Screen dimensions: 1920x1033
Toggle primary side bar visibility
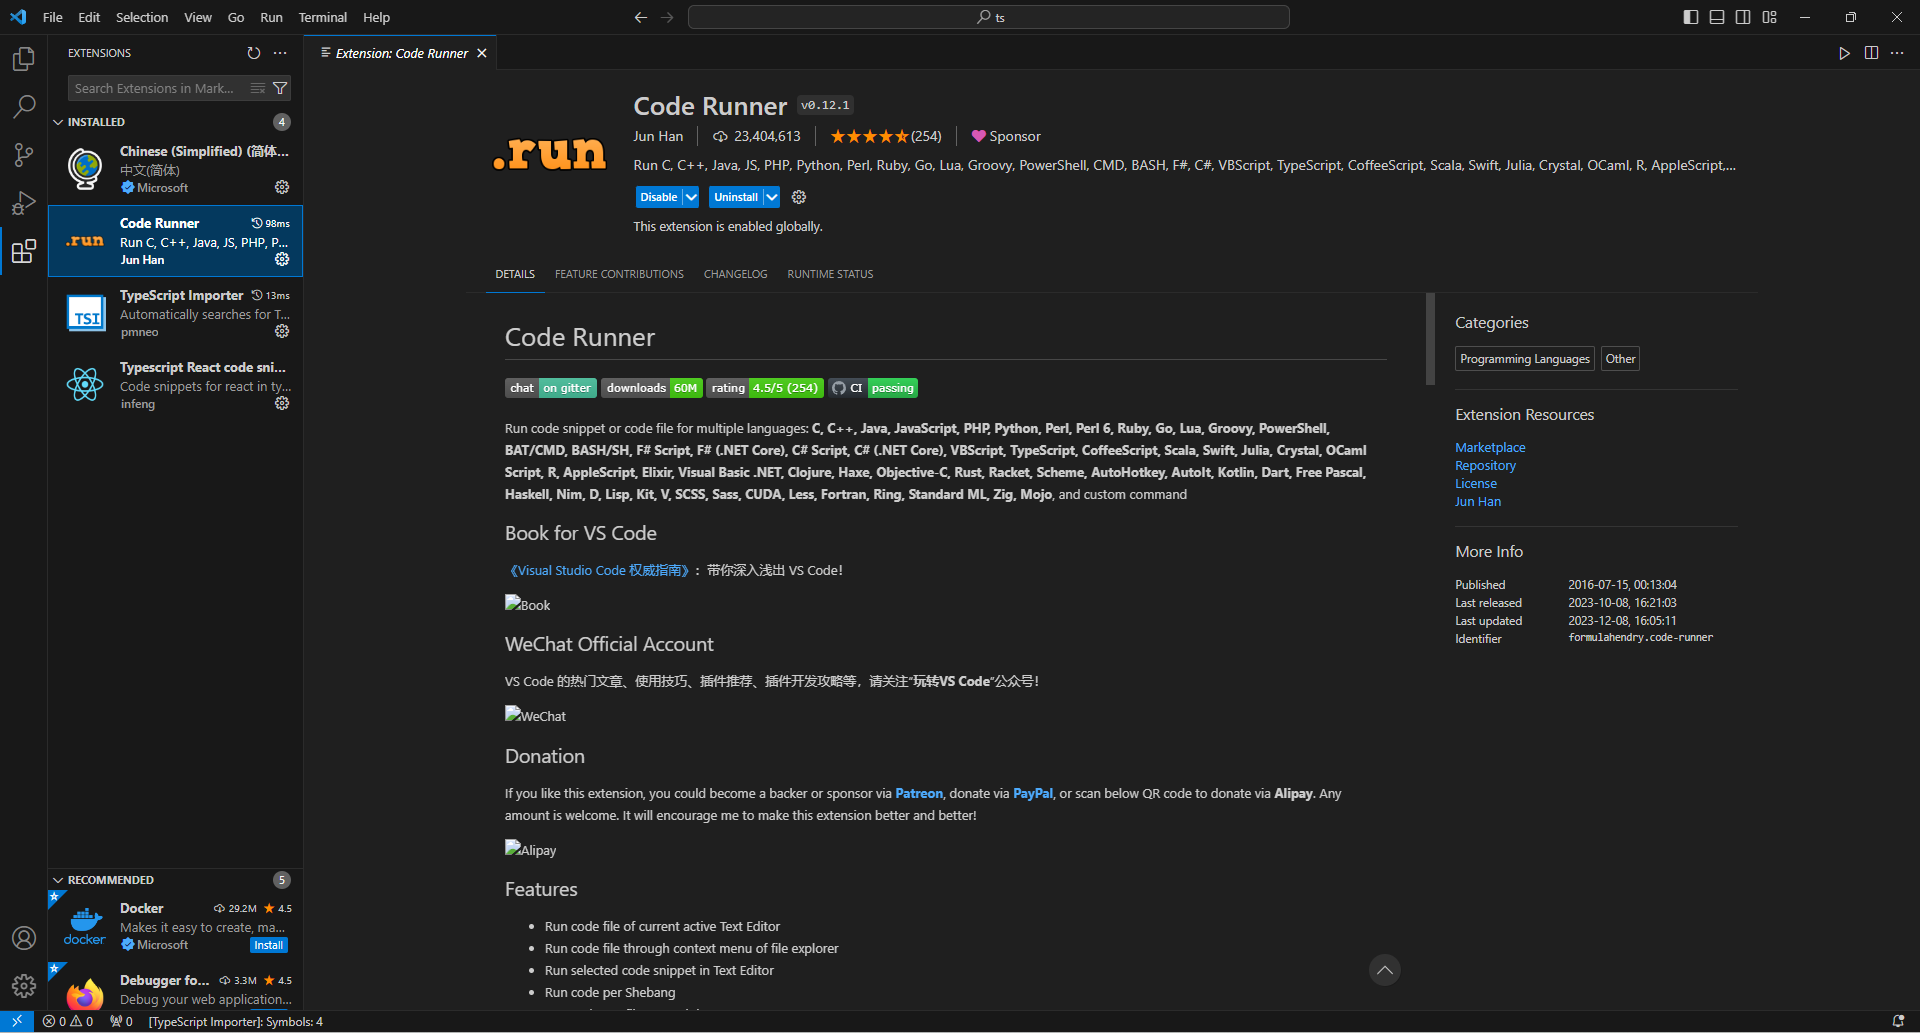point(1691,17)
